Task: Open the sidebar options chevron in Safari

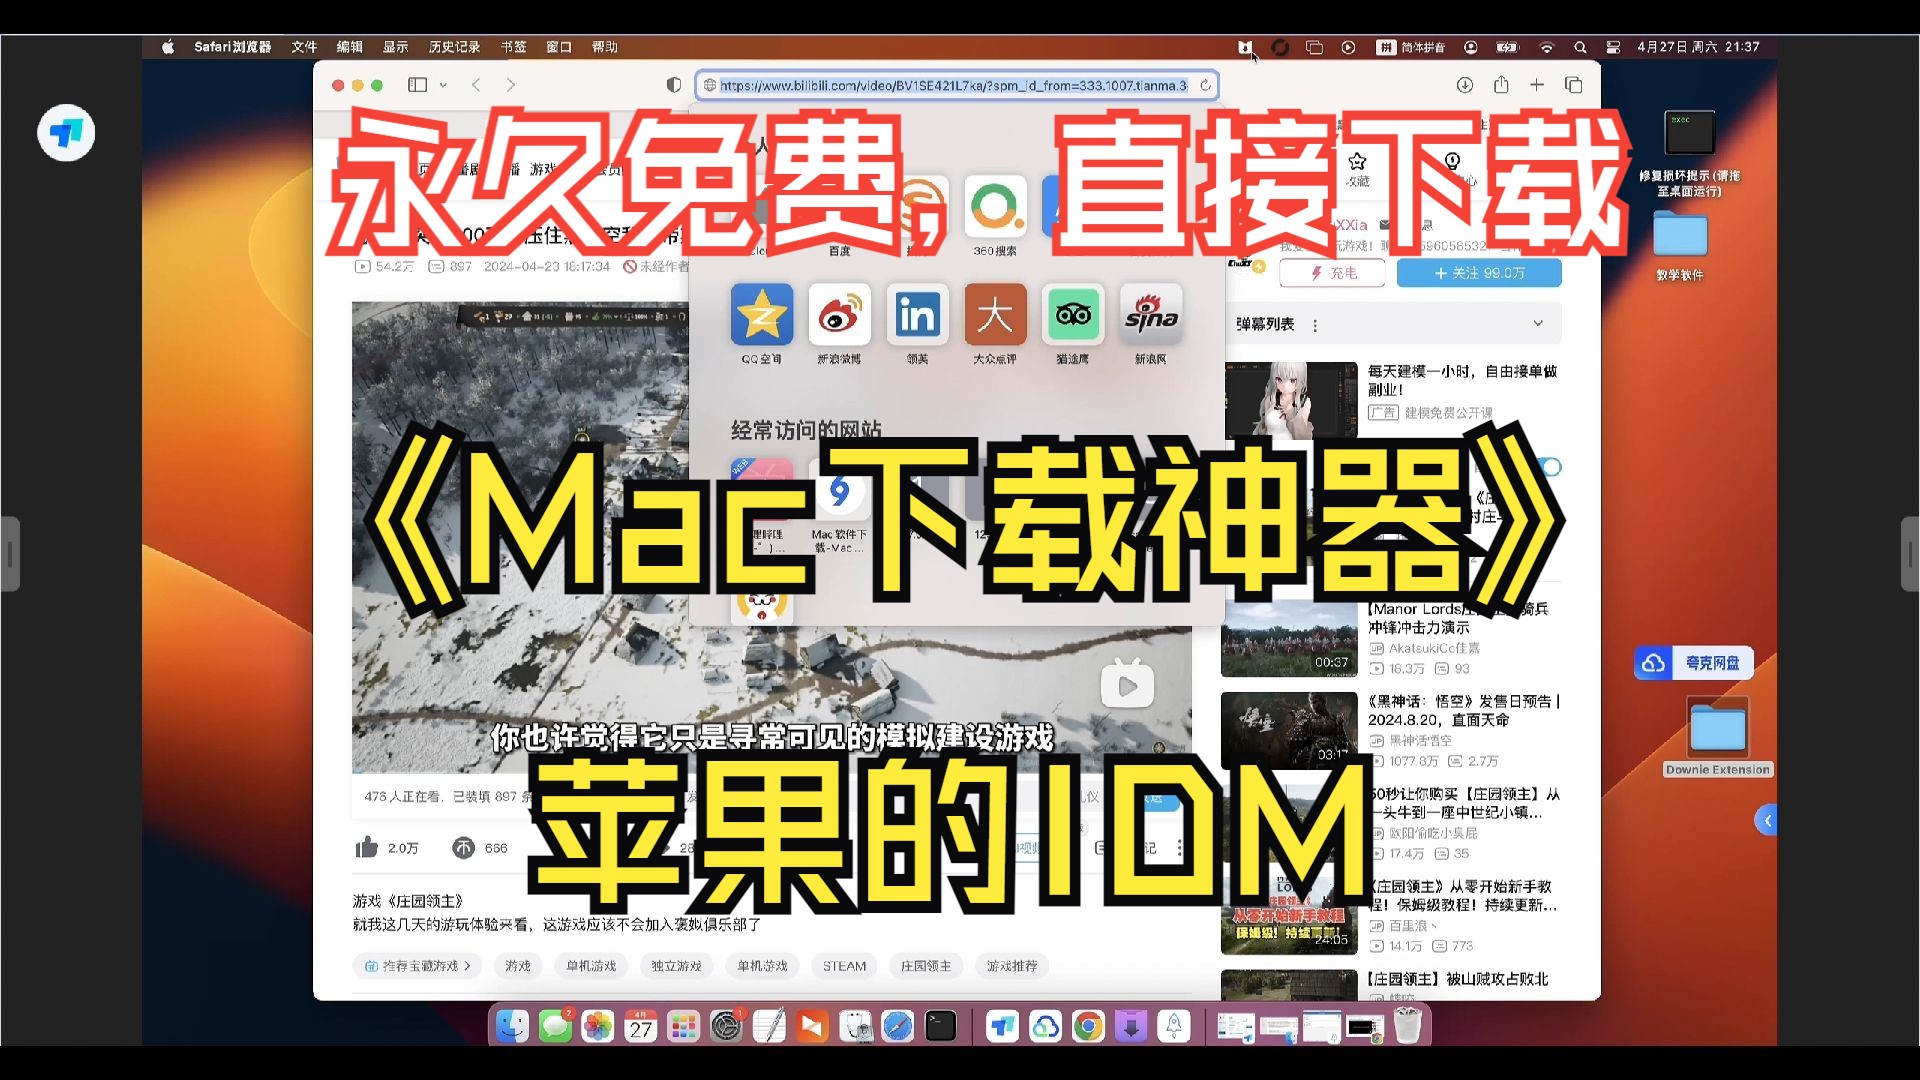Action: pos(443,85)
